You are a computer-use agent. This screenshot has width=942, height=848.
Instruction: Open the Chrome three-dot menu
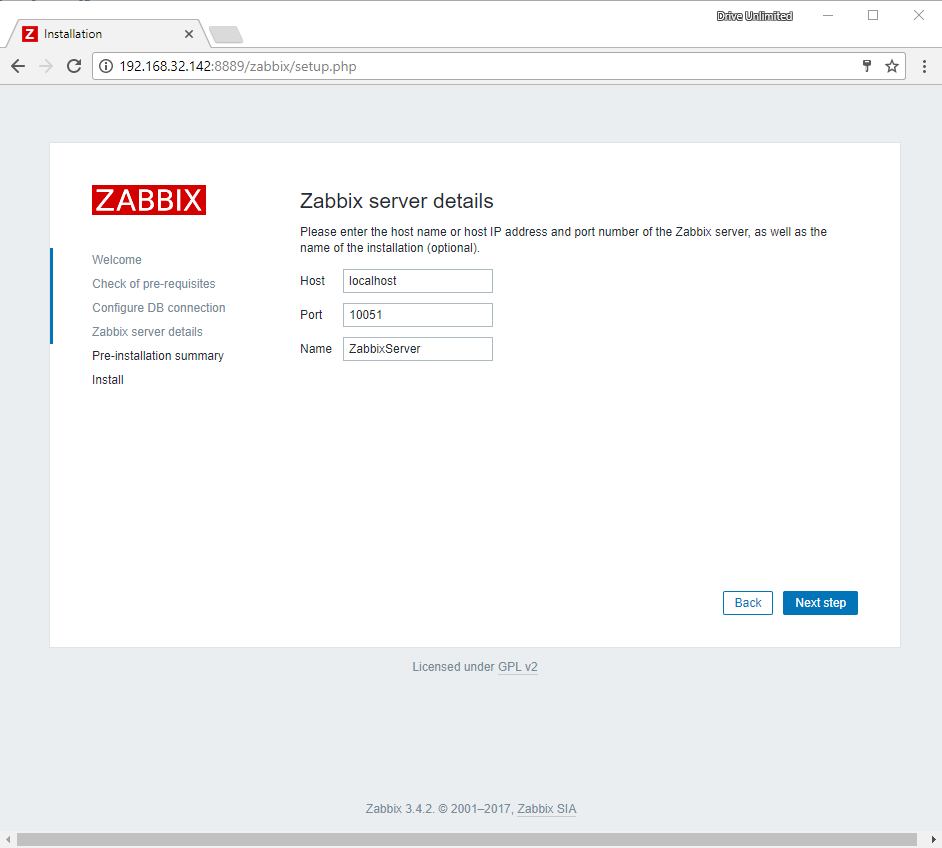pos(924,66)
